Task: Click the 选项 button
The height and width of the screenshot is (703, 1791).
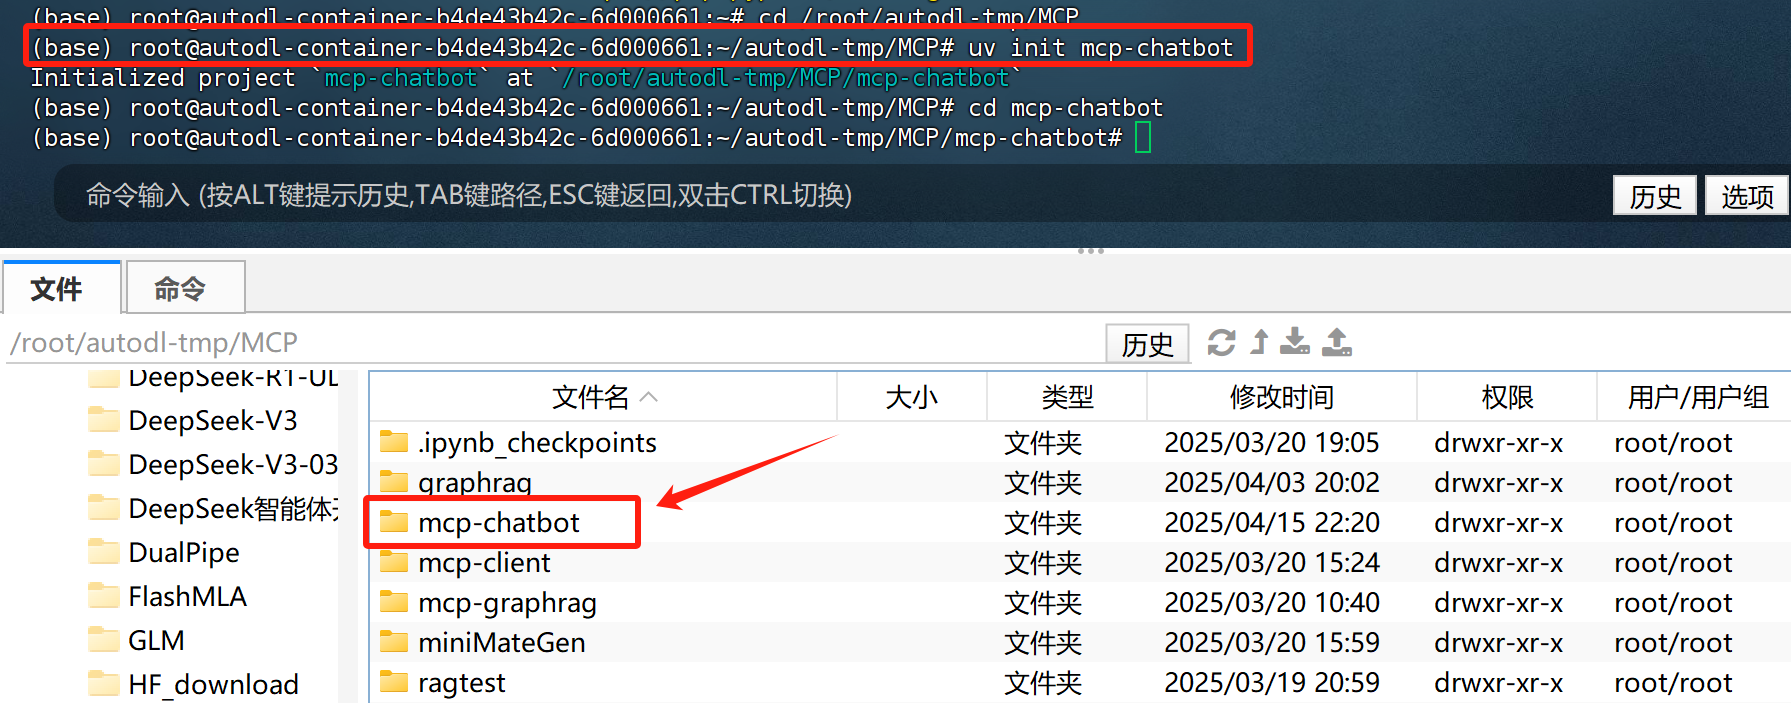Action: click(x=1746, y=196)
